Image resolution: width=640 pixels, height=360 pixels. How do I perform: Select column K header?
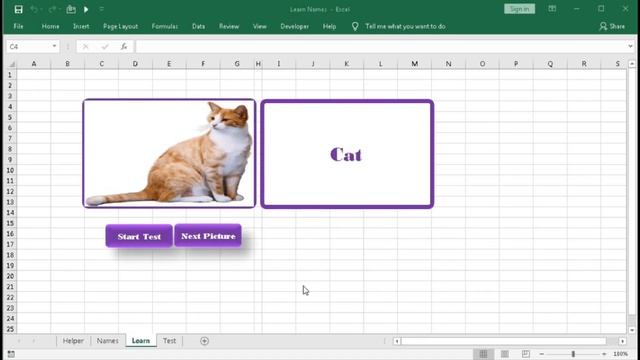(x=347, y=64)
